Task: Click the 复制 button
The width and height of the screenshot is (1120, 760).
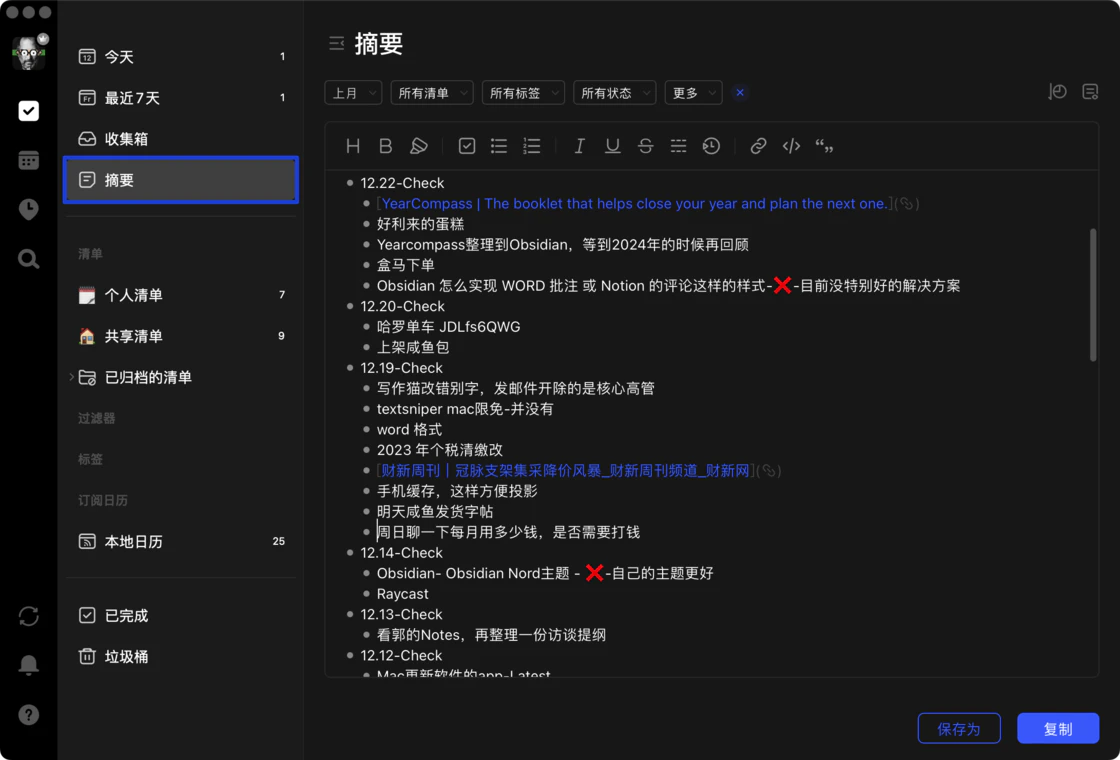Action: coord(1058,729)
